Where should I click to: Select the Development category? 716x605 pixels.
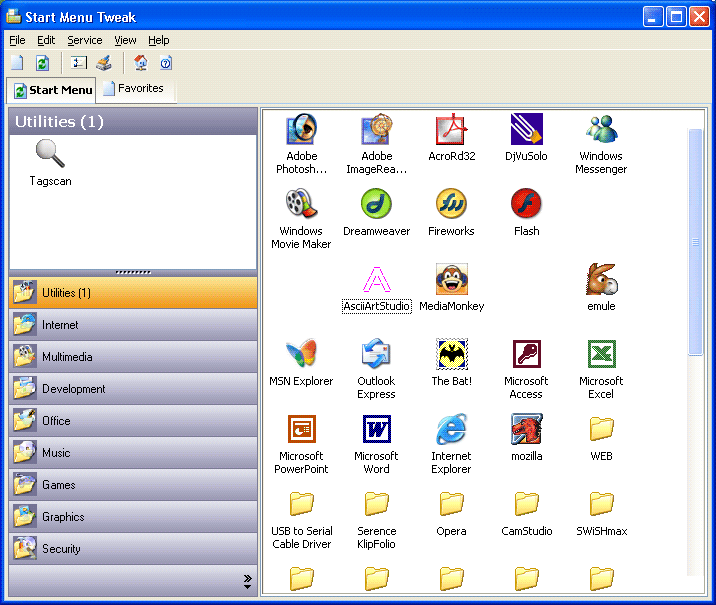point(133,389)
